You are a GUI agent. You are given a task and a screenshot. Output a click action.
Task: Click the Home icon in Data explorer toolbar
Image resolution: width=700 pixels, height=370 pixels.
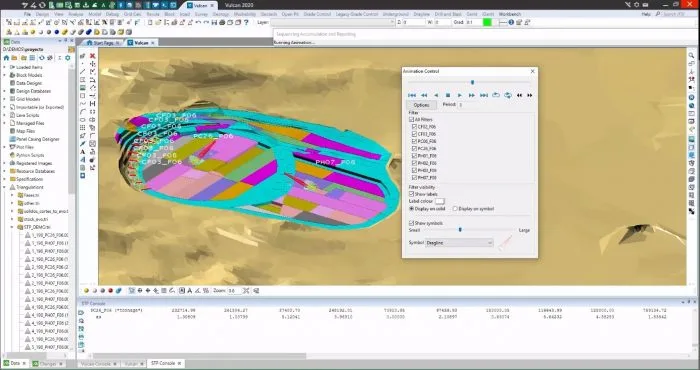[x=6, y=58]
